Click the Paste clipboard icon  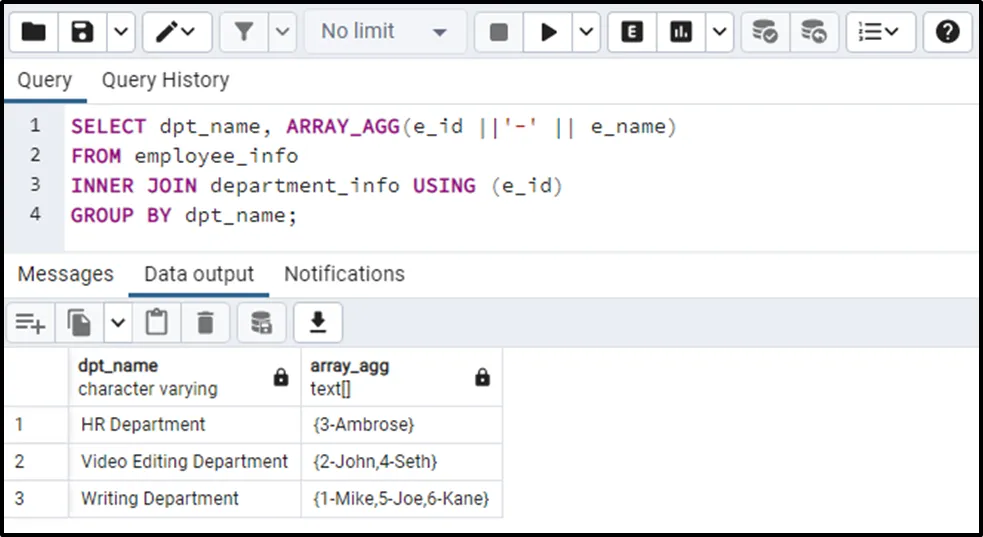click(x=156, y=322)
